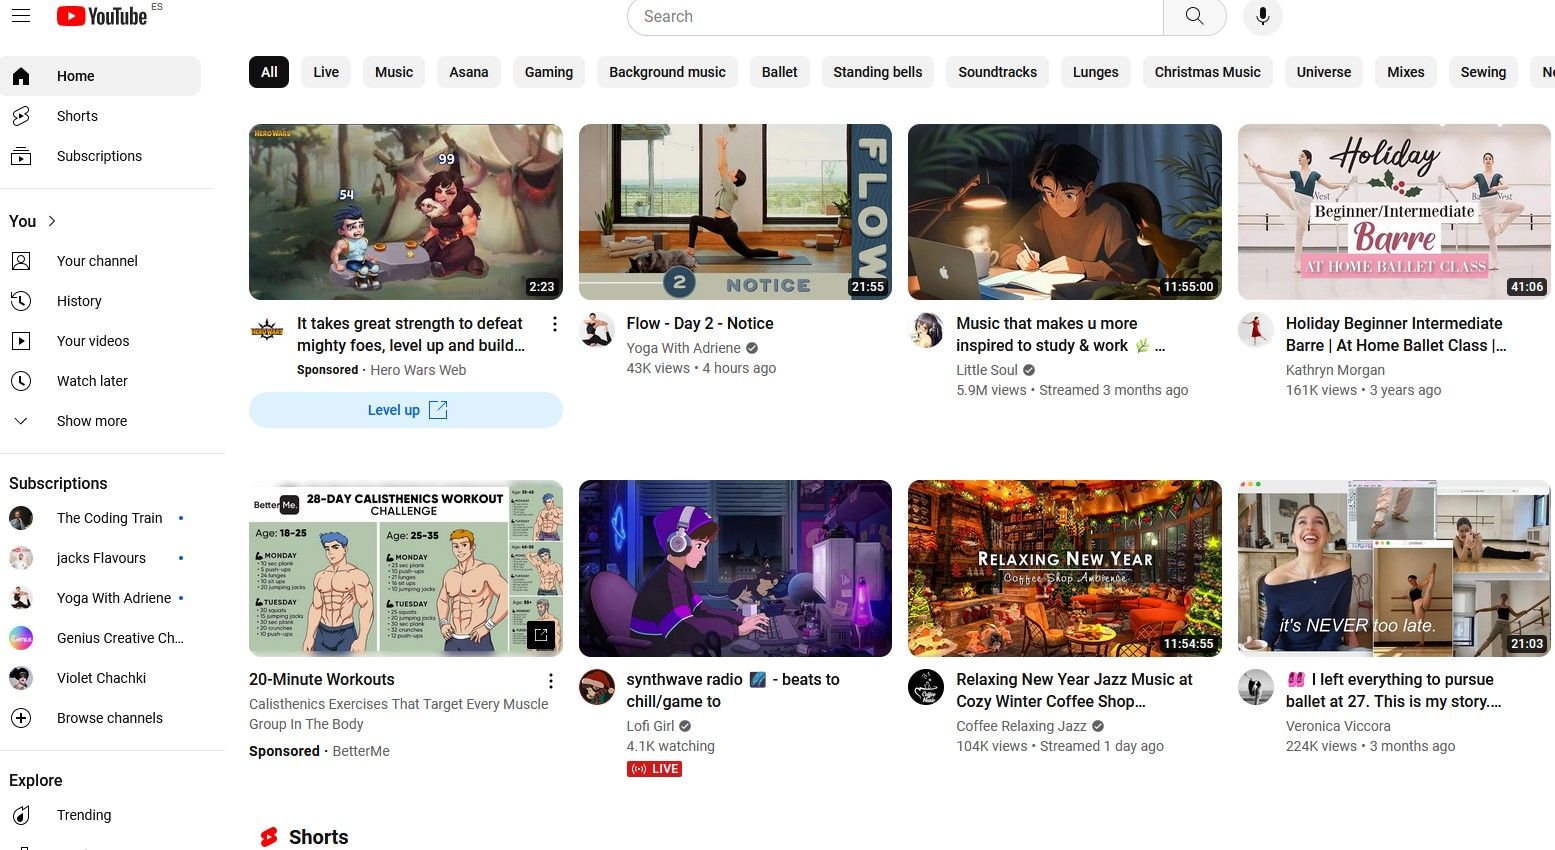Select Home in the left sidebar

[75, 75]
